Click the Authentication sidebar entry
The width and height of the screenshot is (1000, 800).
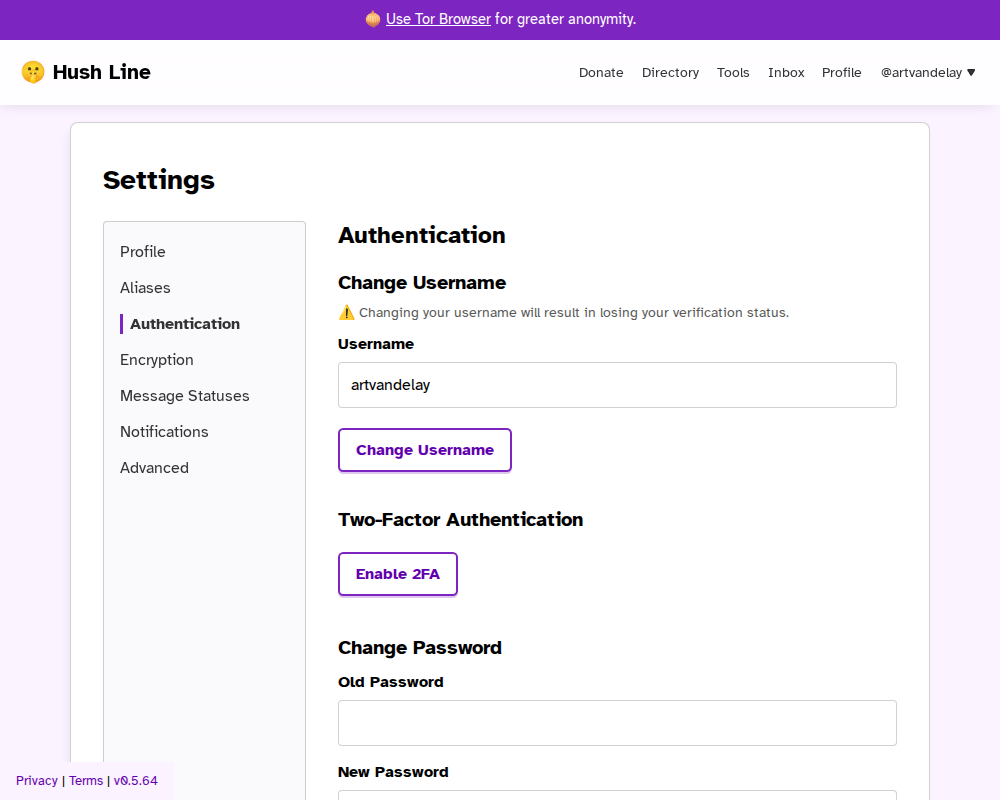click(x=184, y=323)
